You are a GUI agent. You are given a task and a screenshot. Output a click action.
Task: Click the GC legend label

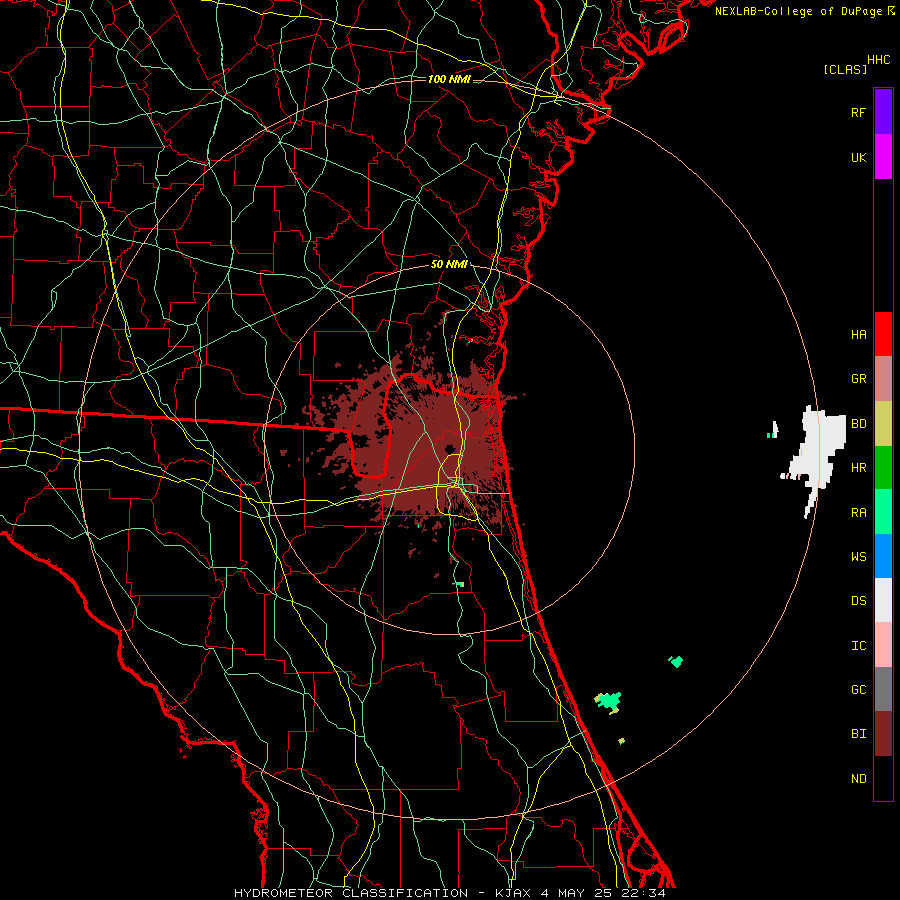(858, 690)
